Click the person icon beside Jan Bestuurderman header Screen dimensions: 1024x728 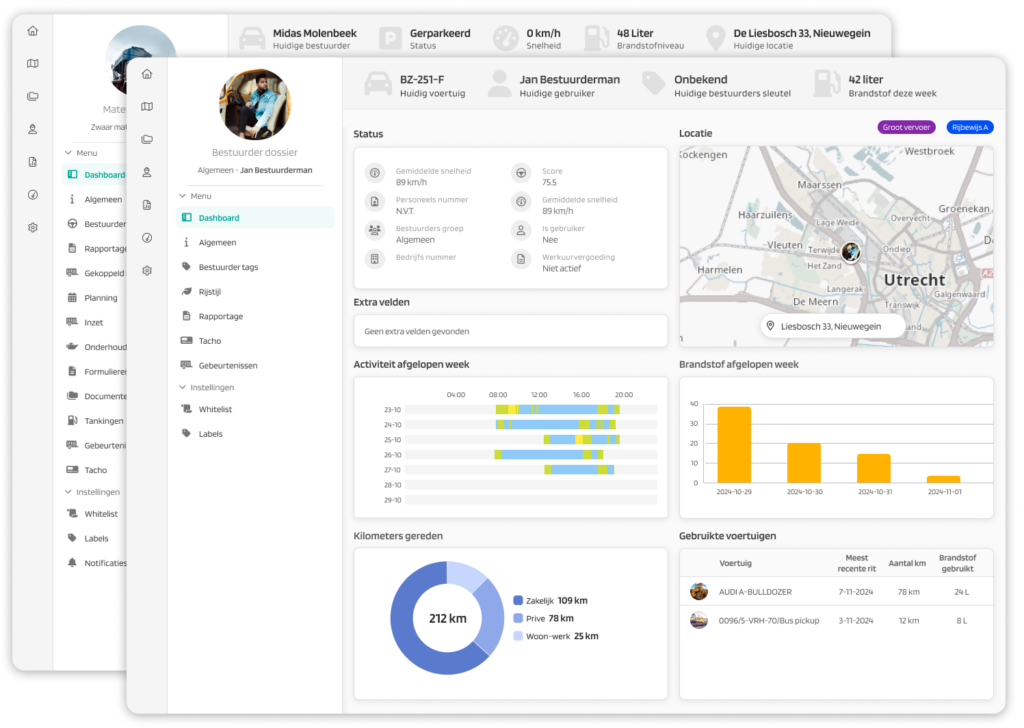coord(500,84)
